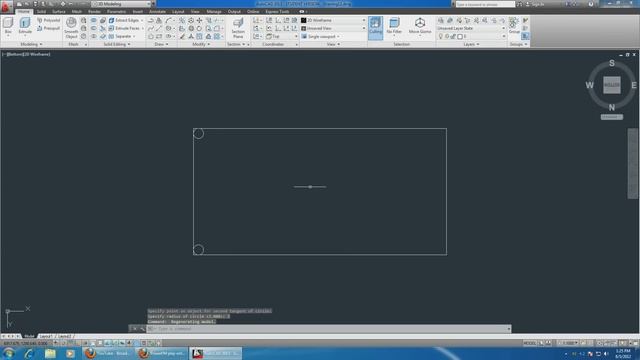Click the Separate solid editing tool
Image resolution: width=640 pixels, height=360 pixels.
pyautogui.click(x=120, y=36)
